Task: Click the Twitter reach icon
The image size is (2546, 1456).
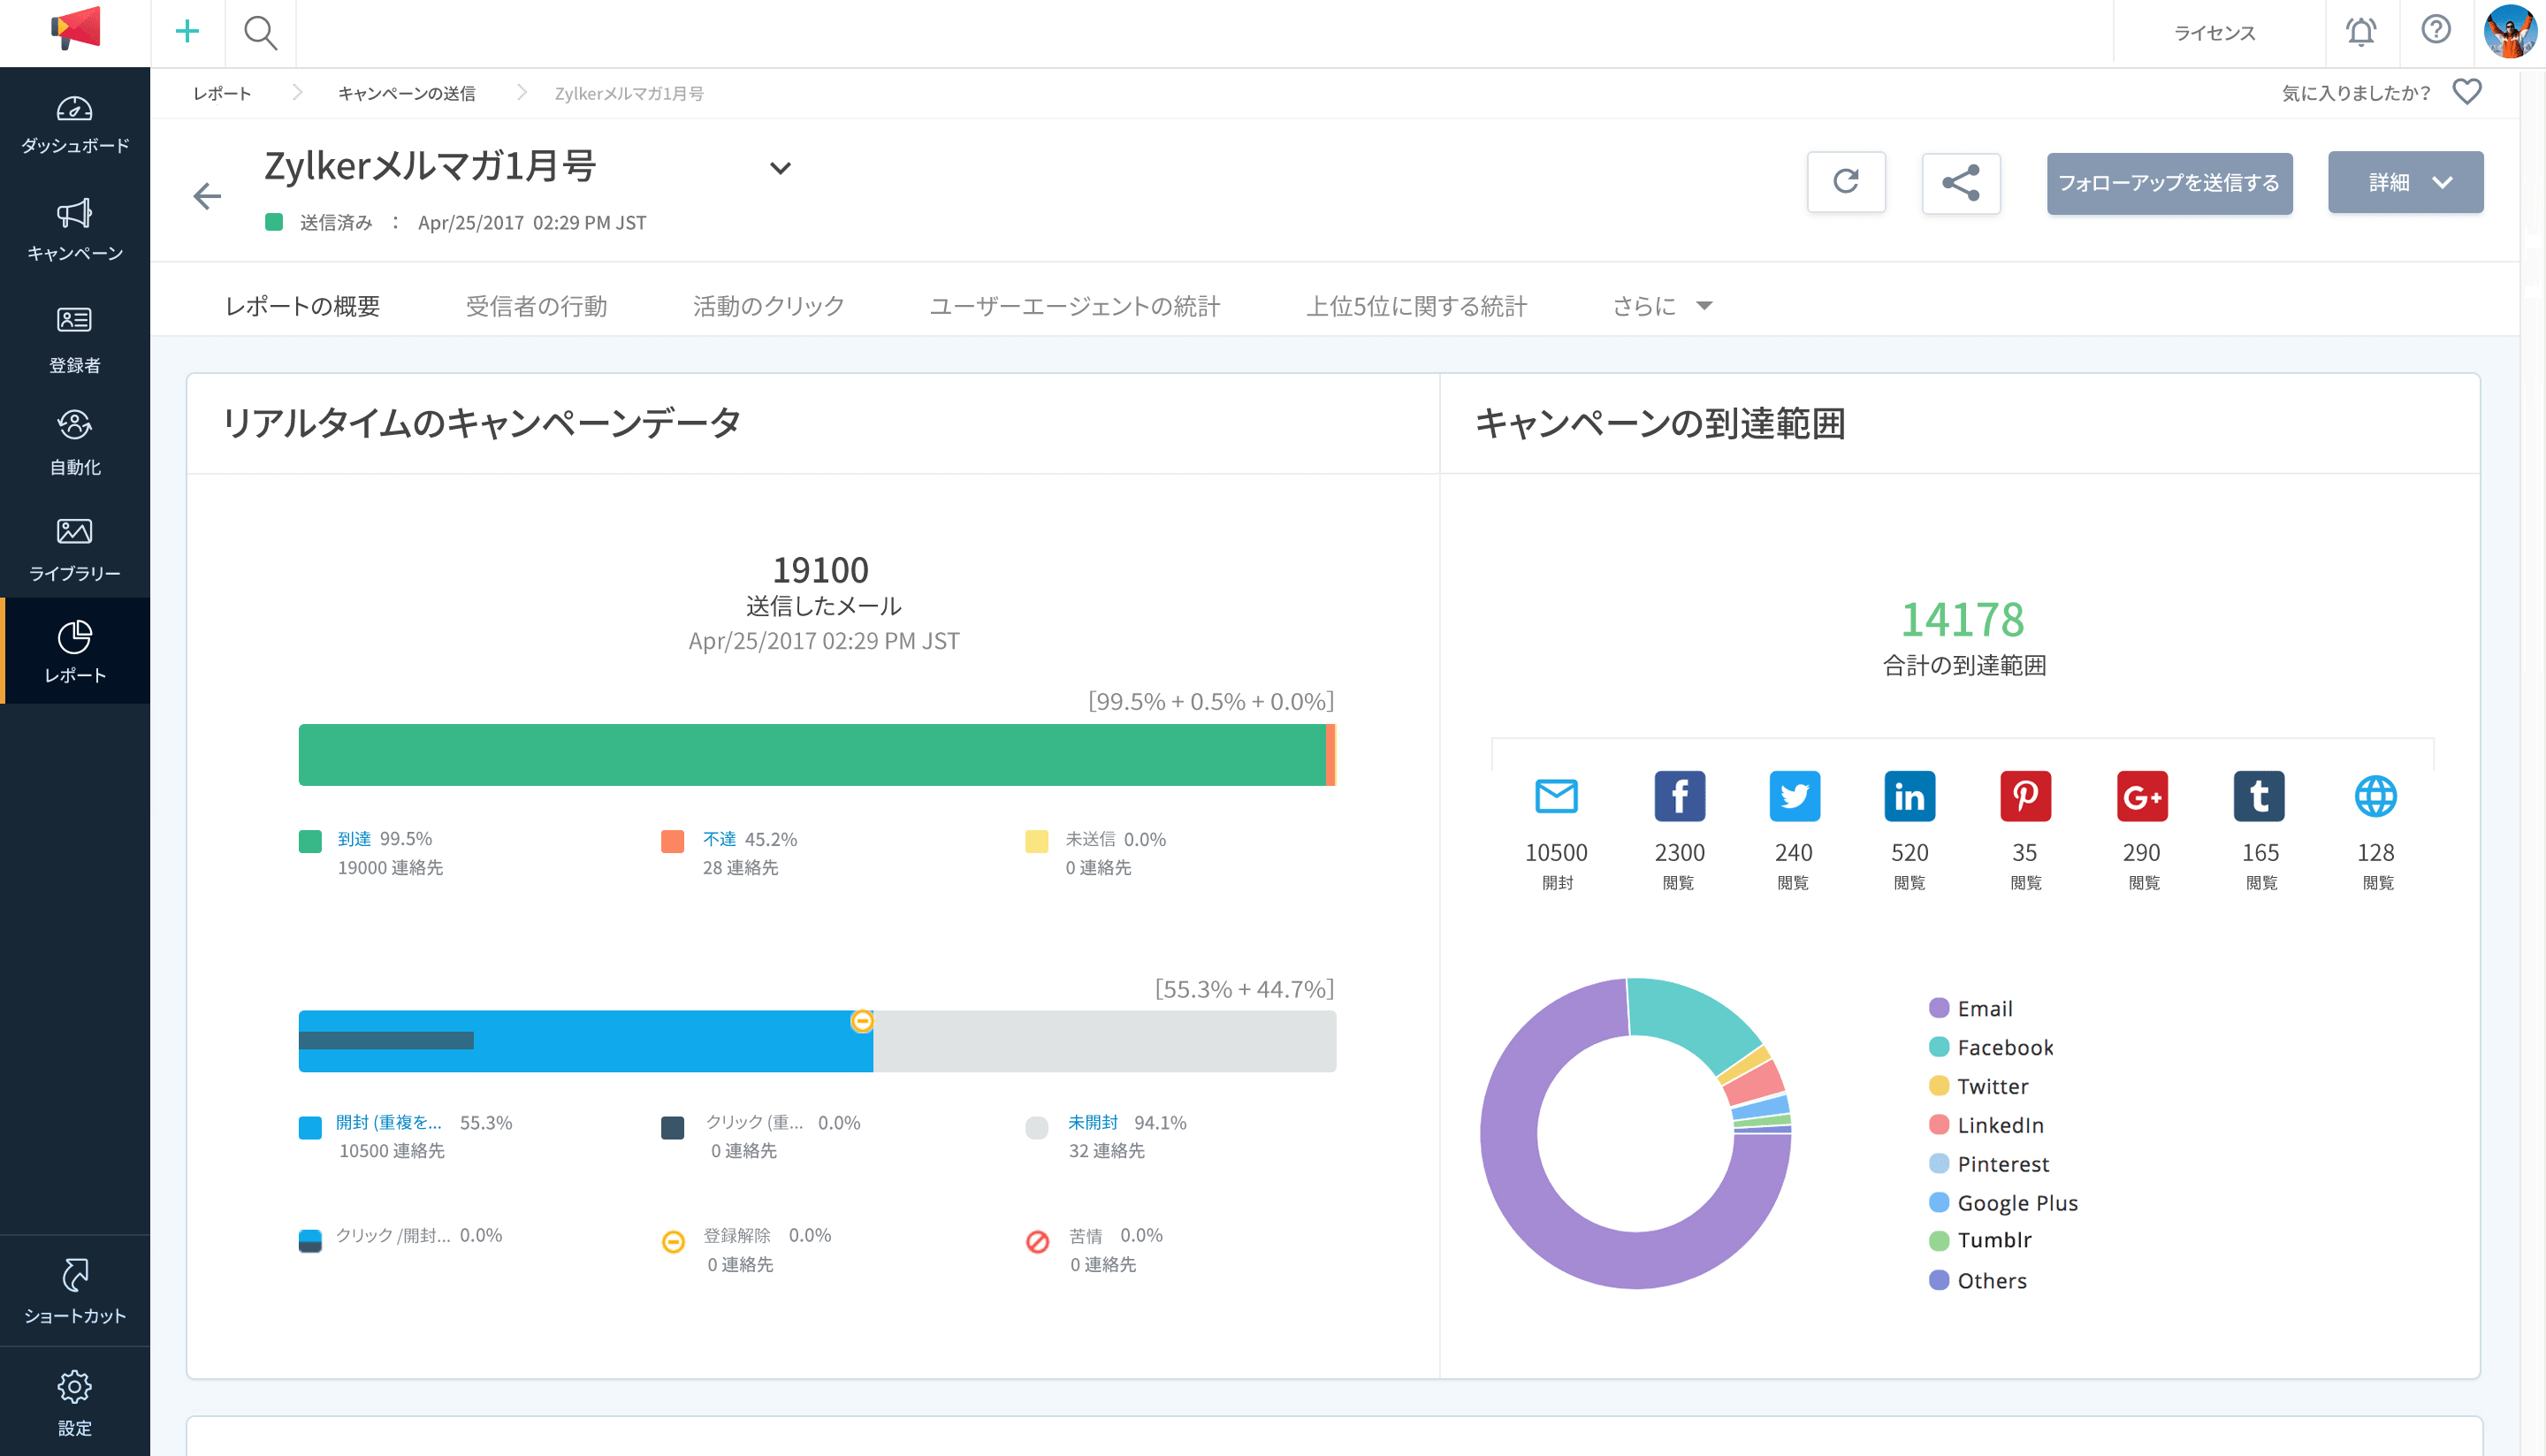Action: pos(1794,796)
